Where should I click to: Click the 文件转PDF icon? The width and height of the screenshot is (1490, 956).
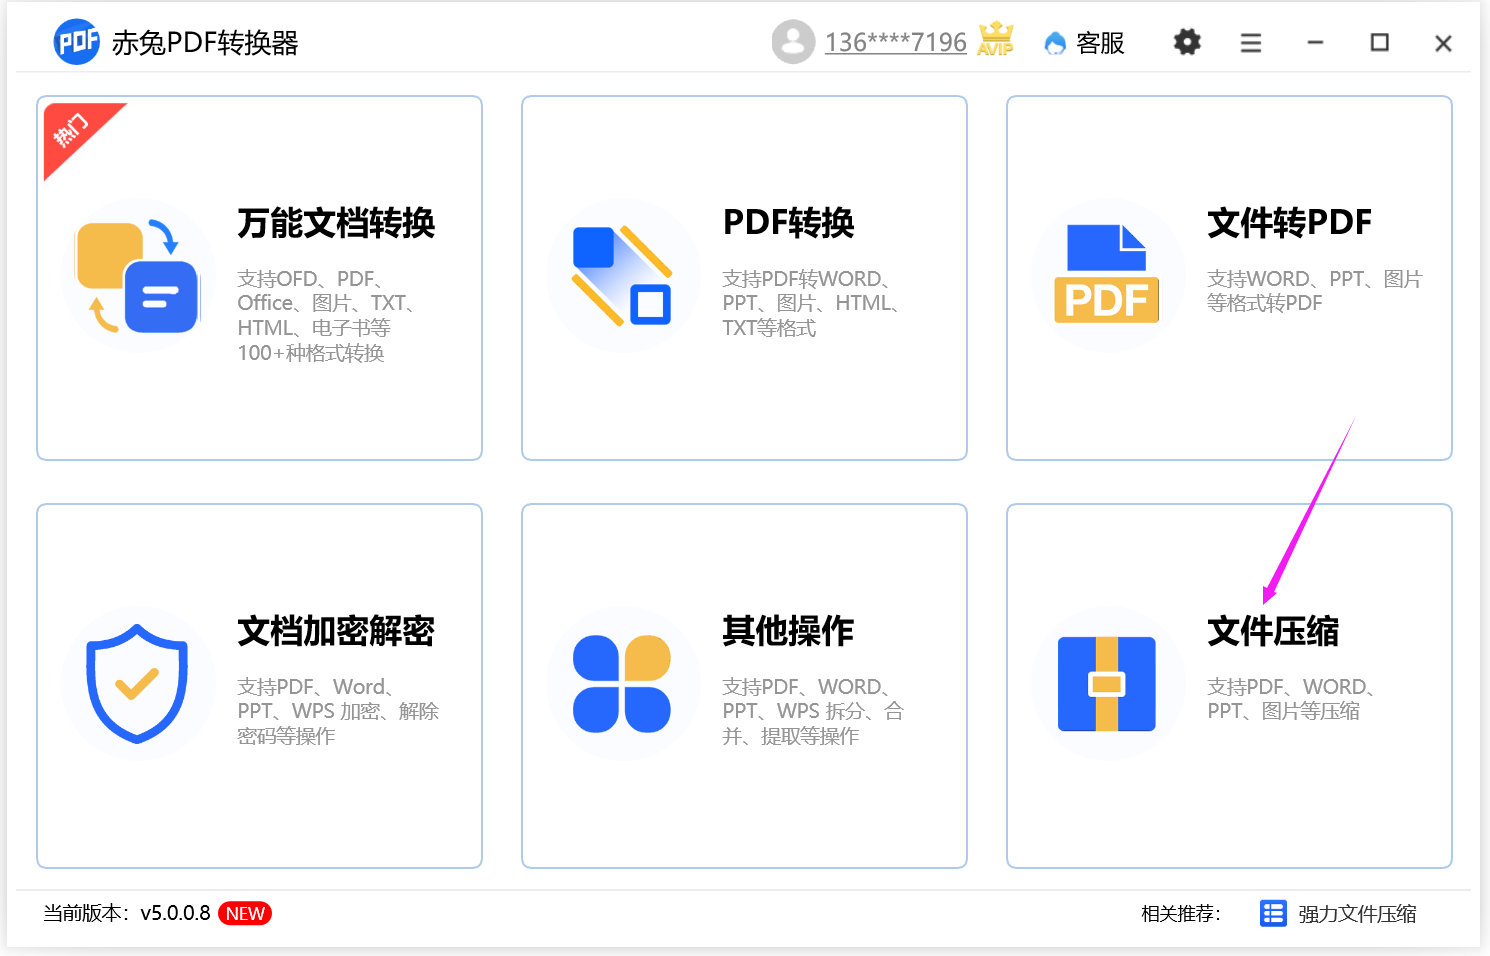click(x=1107, y=275)
